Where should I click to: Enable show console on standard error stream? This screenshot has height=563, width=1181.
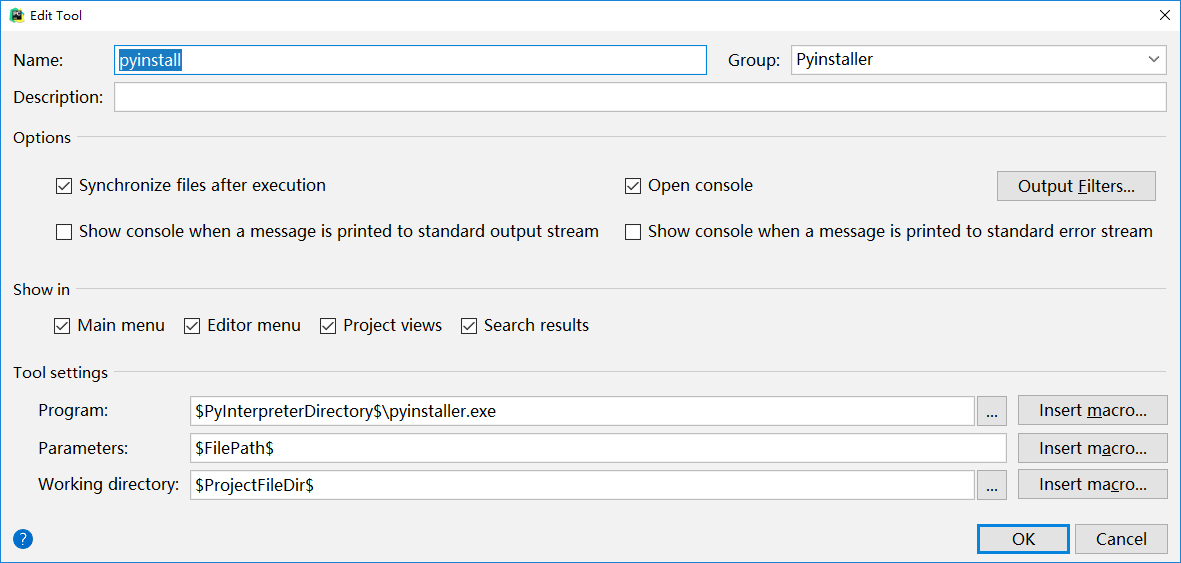633,232
